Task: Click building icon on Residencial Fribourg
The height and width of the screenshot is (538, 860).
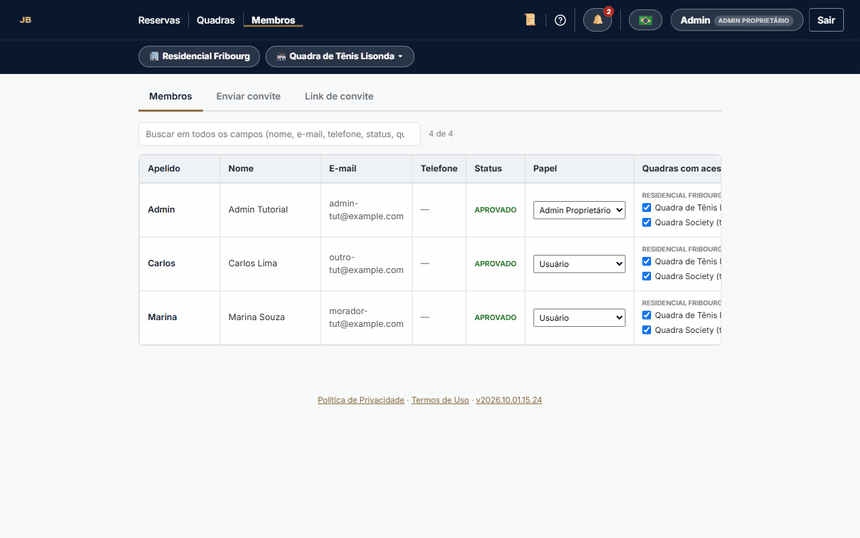Action: click(x=154, y=56)
